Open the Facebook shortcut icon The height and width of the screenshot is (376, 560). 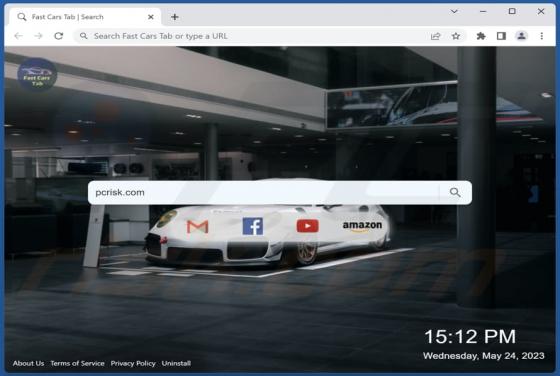point(253,226)
